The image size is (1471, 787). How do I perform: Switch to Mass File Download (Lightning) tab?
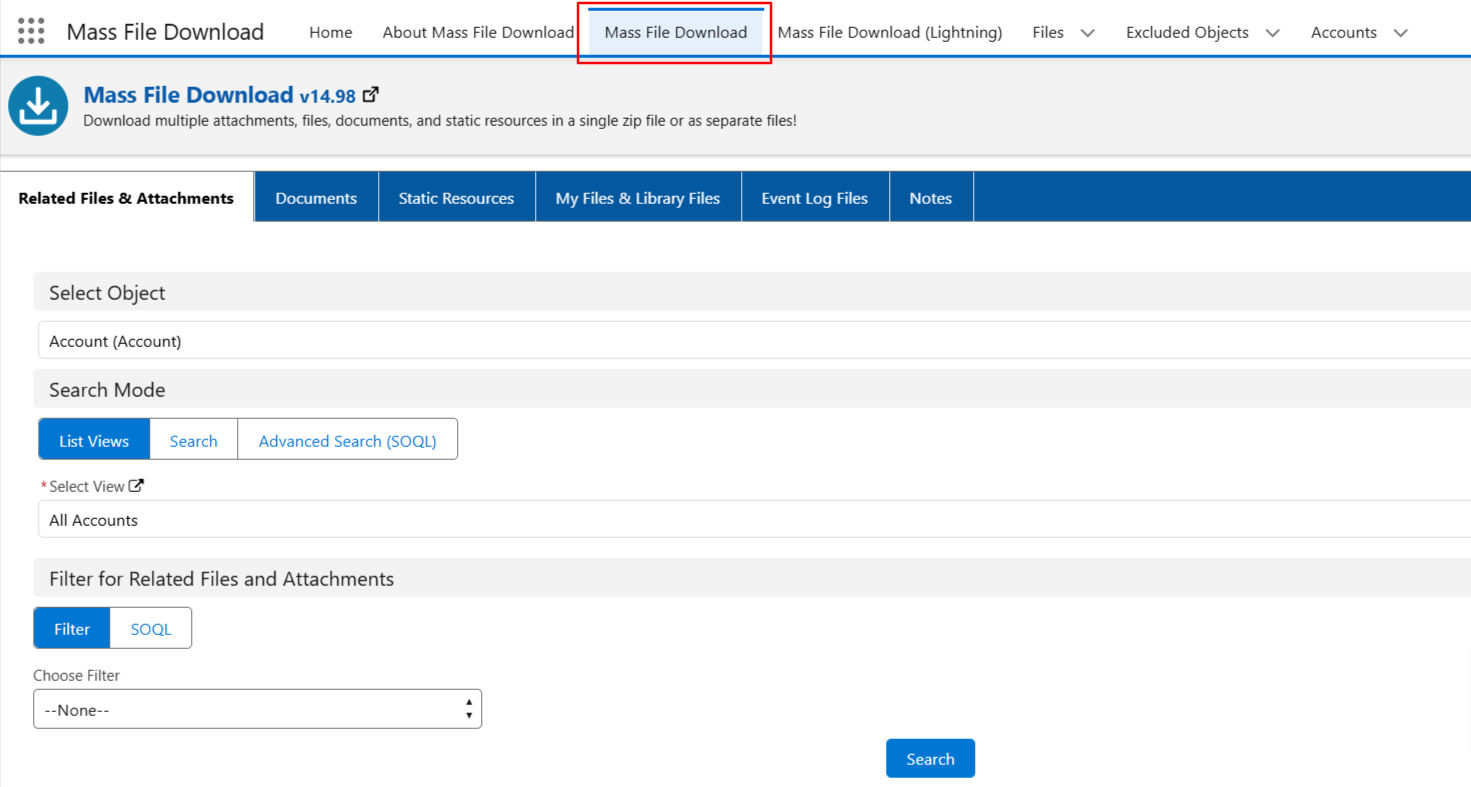890,32
